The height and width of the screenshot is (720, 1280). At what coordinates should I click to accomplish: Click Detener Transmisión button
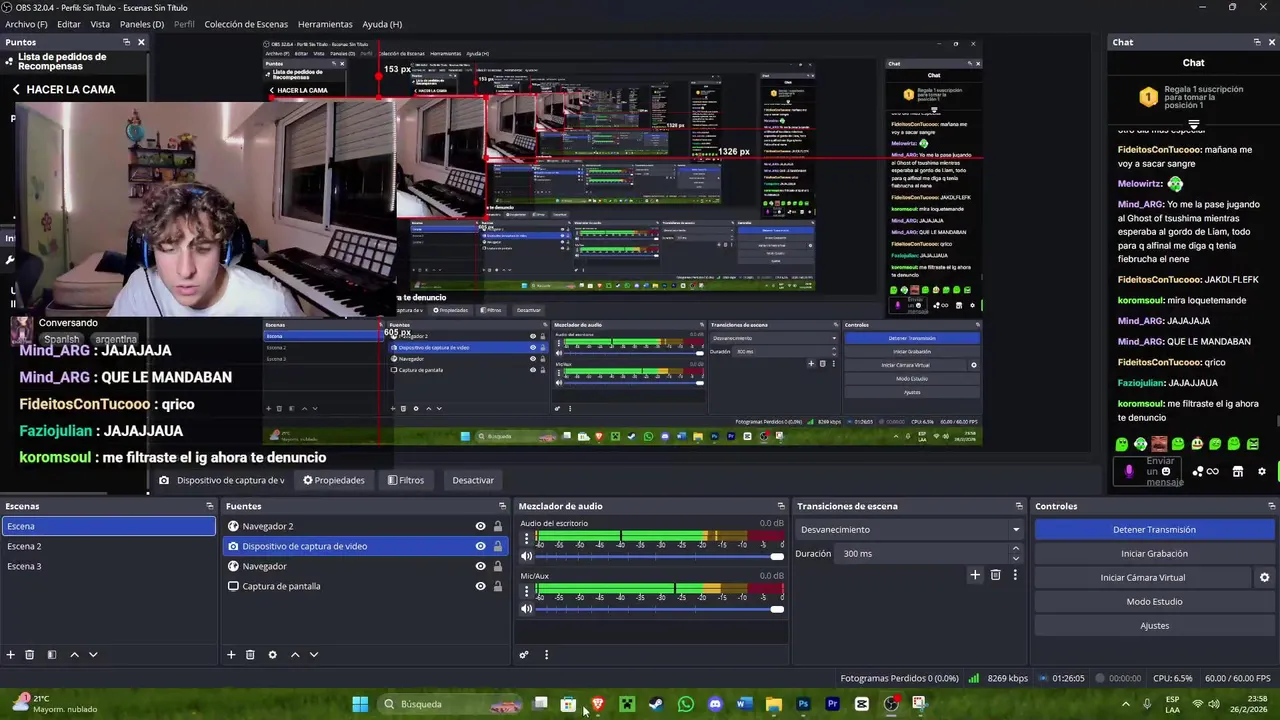1154,529
